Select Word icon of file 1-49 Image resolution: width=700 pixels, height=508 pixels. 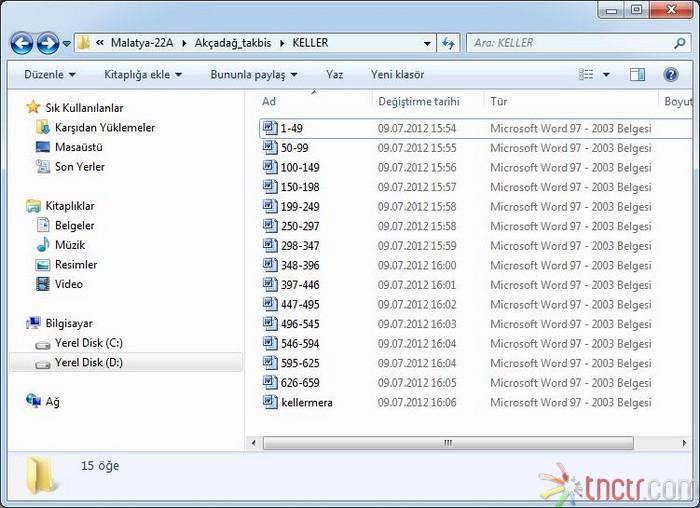click(270, 128)
